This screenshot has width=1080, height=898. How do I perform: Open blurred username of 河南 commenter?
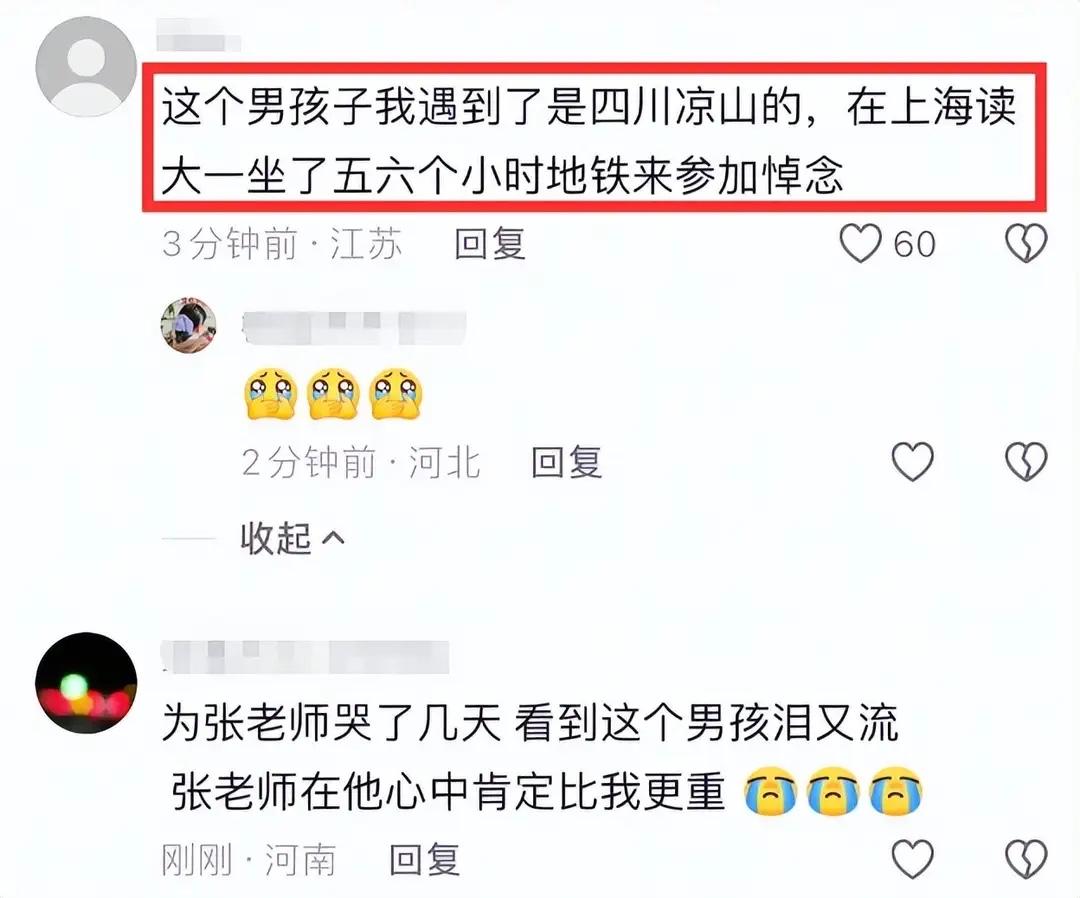tap(305, 657)
